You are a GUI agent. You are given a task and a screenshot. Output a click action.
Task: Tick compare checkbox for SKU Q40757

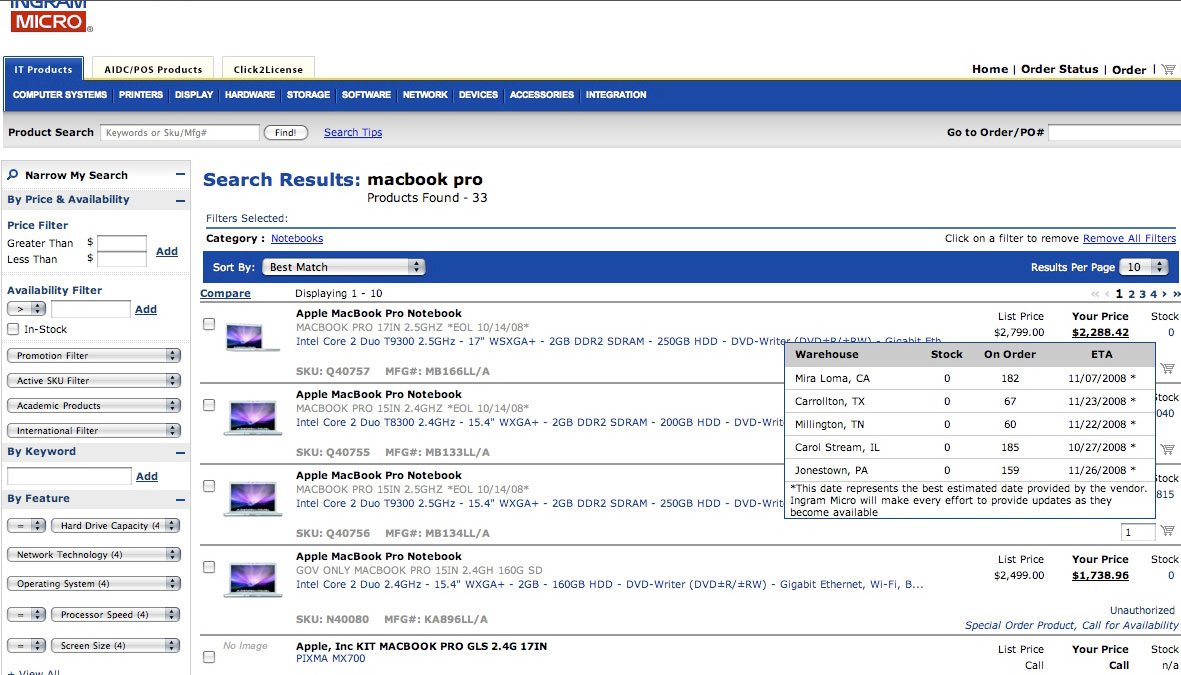pyautogui.click(x=209, y=324)
